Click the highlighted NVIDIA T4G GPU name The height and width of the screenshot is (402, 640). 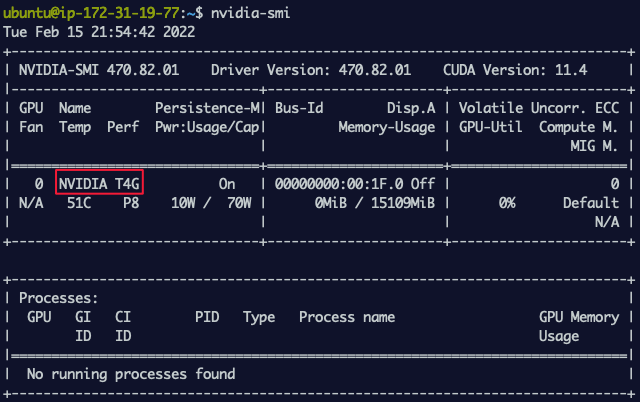pyautogui.click(x=99, y=184)
